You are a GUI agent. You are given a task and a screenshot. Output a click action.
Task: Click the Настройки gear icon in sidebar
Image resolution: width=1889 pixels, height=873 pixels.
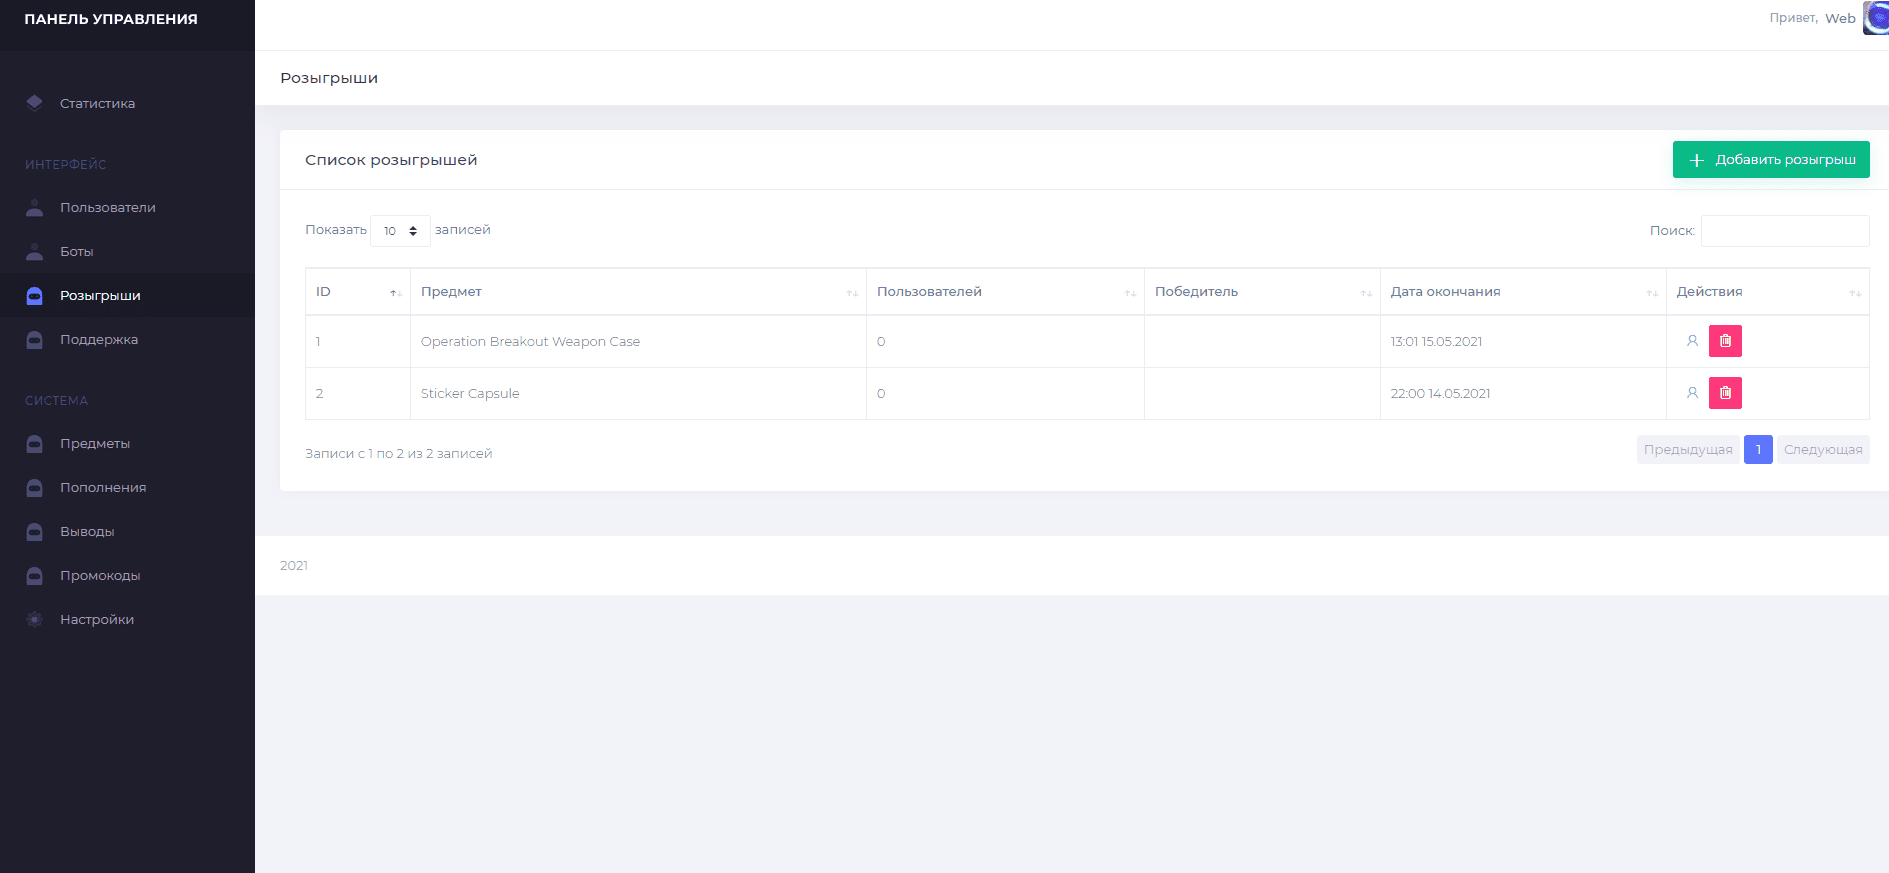click(x=35, y=620)
